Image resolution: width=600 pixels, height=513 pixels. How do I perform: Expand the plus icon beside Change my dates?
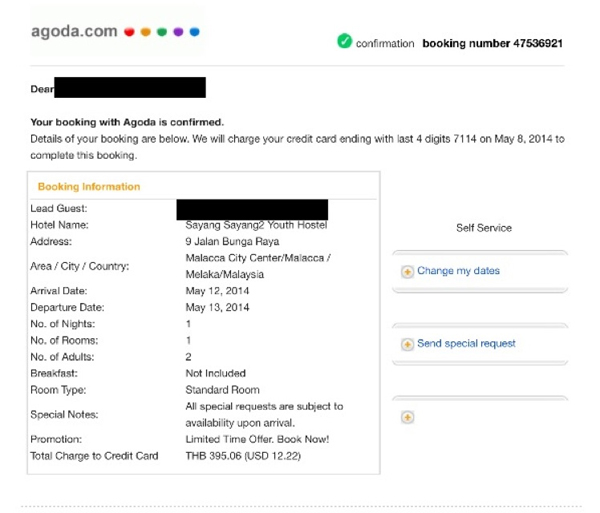pyautogui.click(x=407, y=272)
